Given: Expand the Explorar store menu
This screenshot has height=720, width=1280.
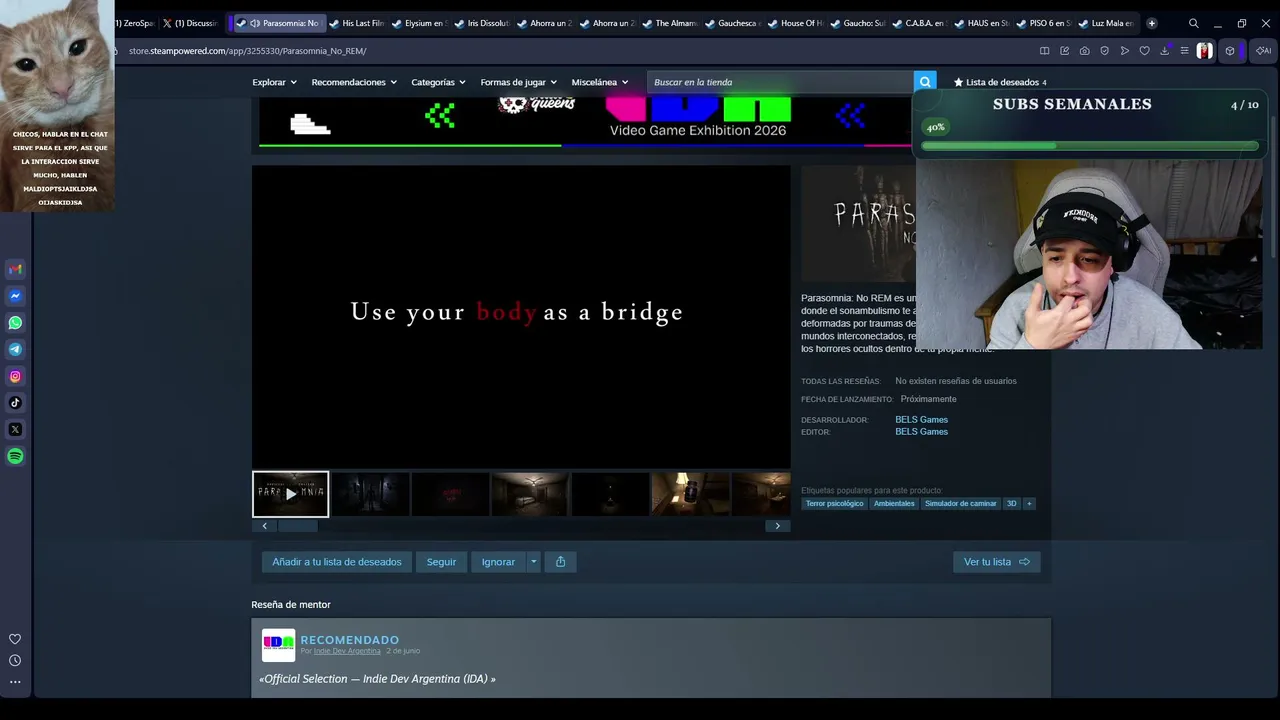Looking at the screenshot, I should (274, 82).
